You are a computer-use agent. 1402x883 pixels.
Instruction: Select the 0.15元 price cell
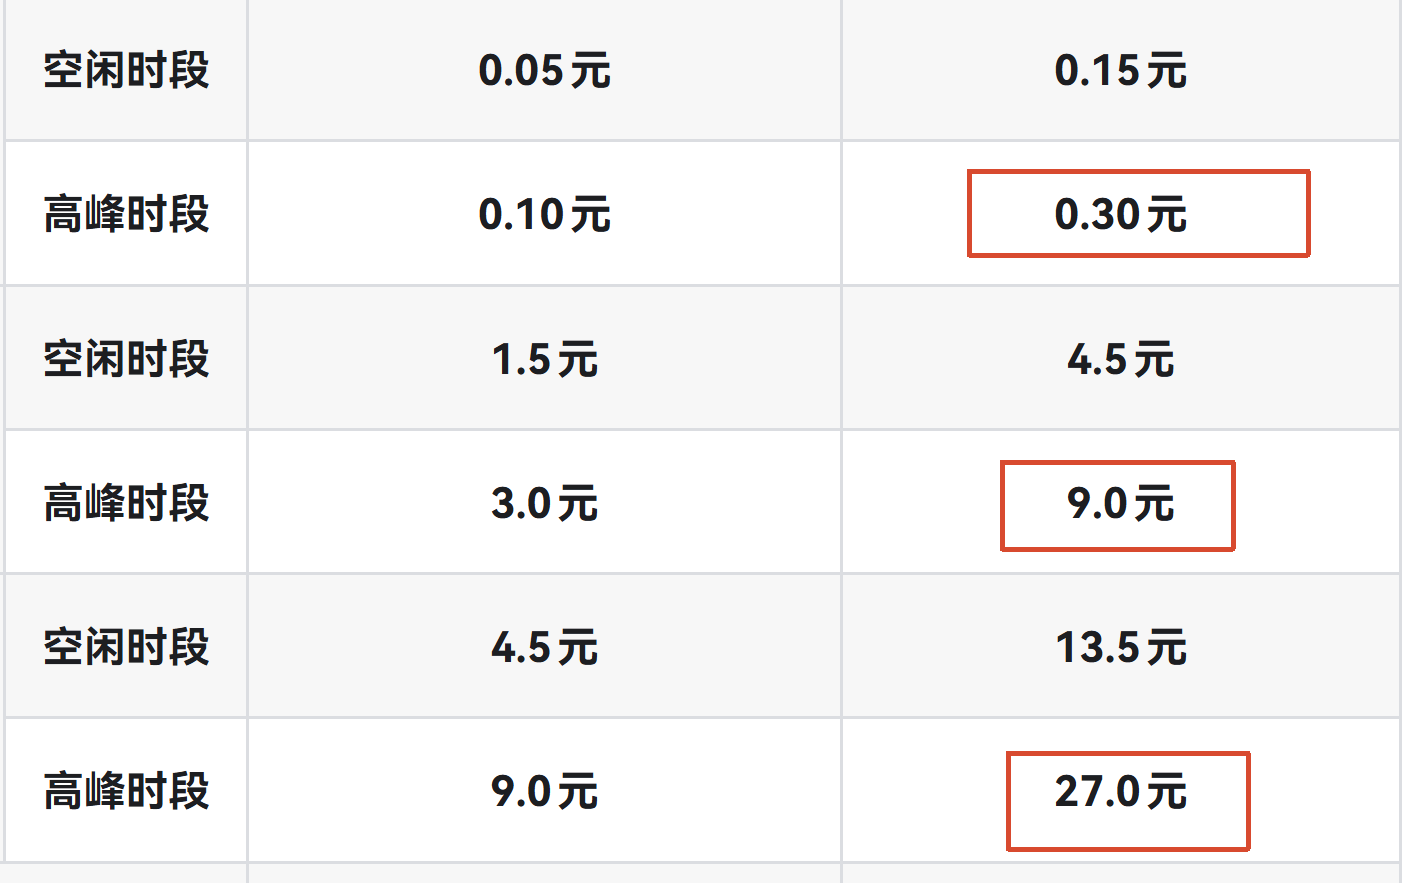point(1120,71)
